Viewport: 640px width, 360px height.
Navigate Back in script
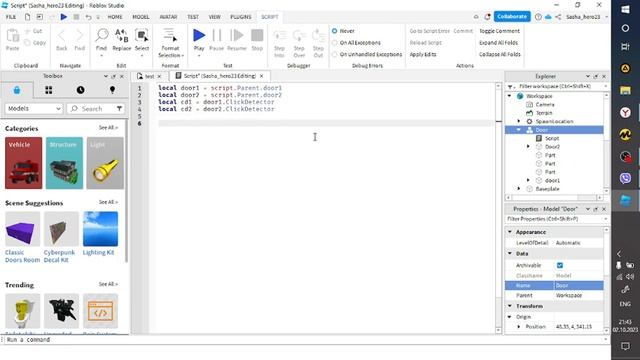[62, 40]
